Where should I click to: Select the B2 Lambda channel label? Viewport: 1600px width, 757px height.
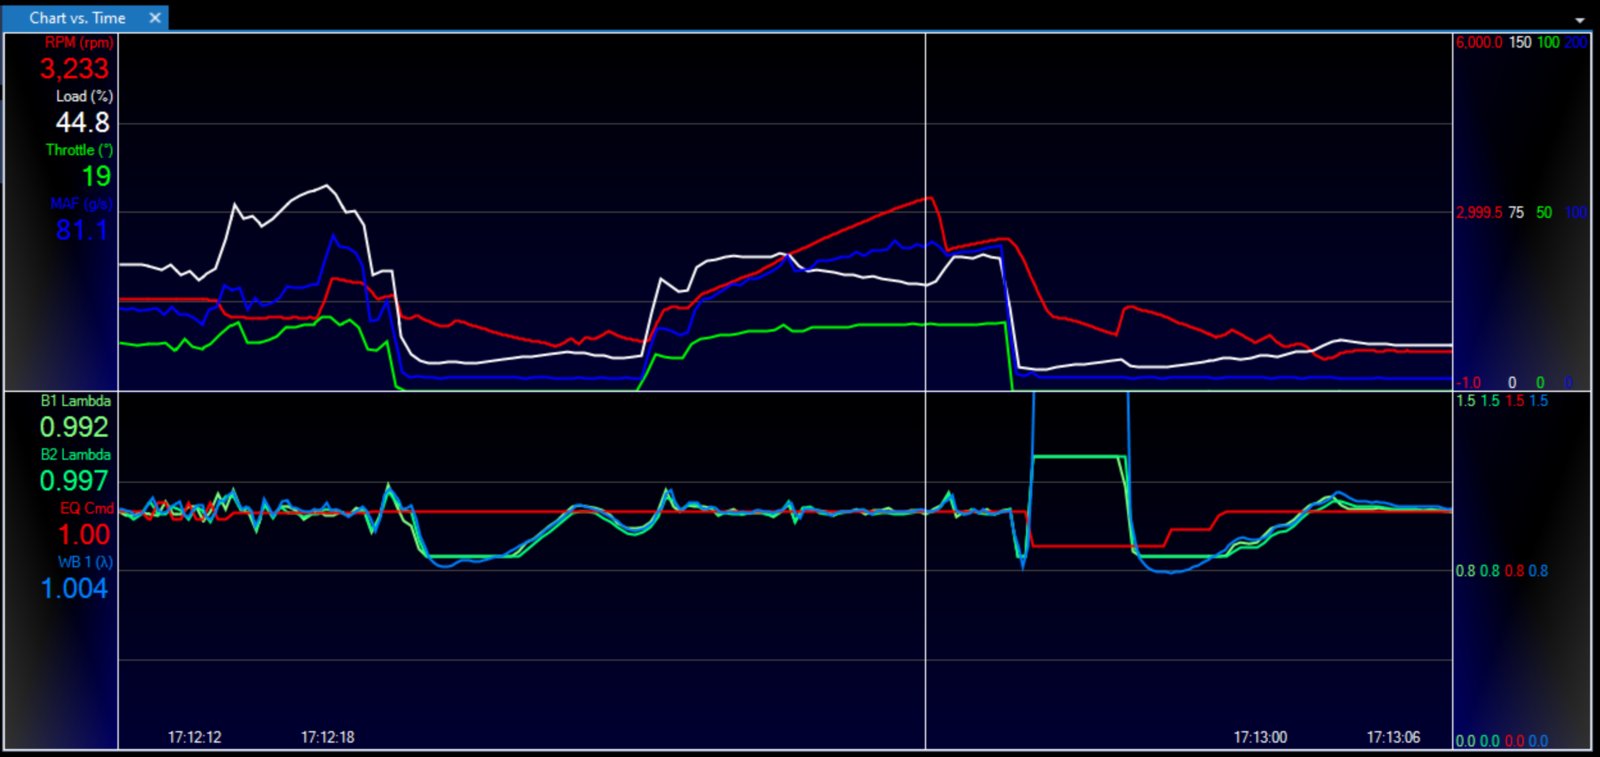click(x=75, y=455)
